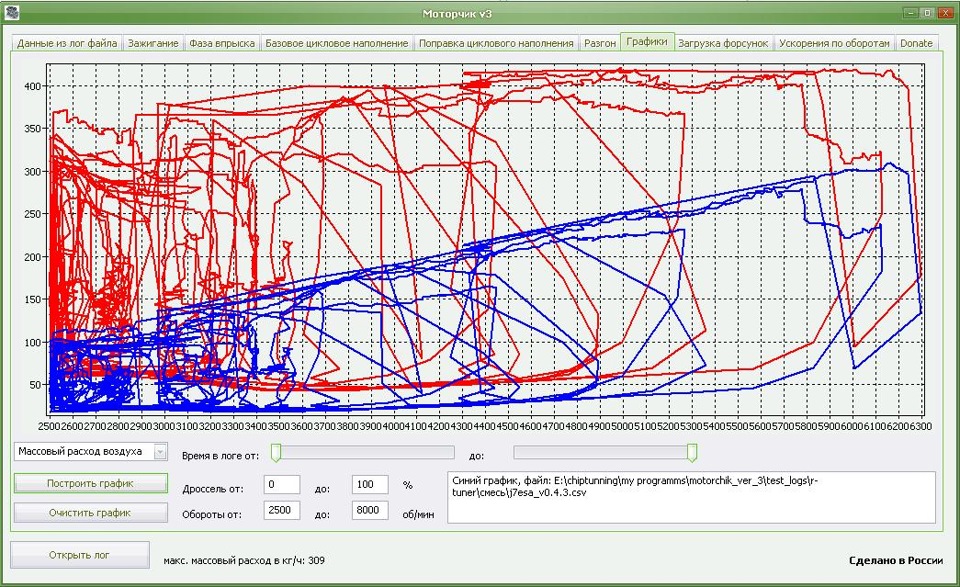Click the 'Построить график' button
Screen dimensions: 960x587
point(91,483)
